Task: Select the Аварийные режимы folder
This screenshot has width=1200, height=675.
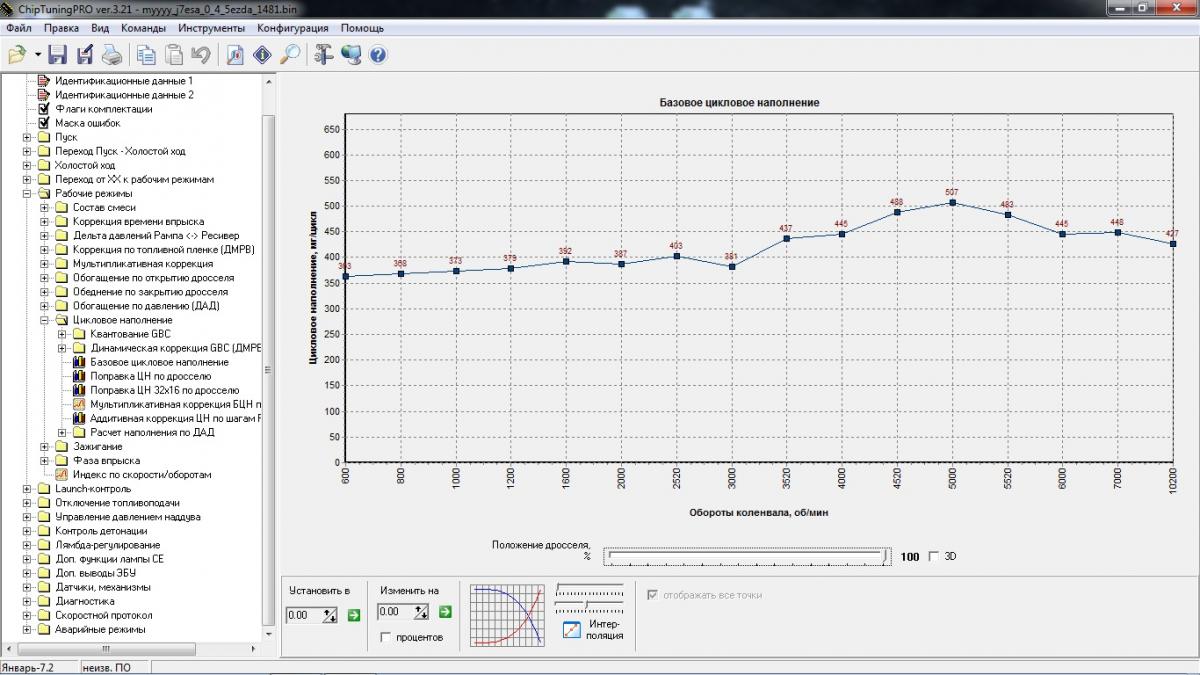Action: 99,630
